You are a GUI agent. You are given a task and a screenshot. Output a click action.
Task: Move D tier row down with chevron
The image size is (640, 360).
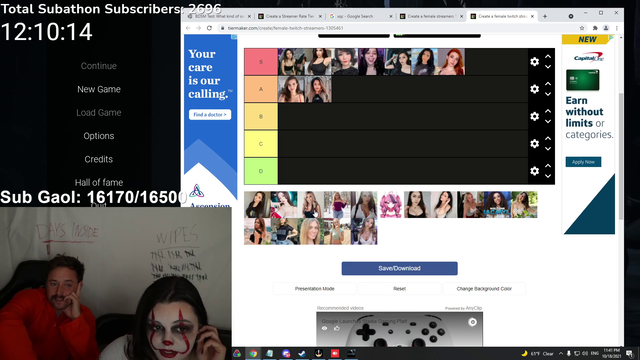pos(548,176)
